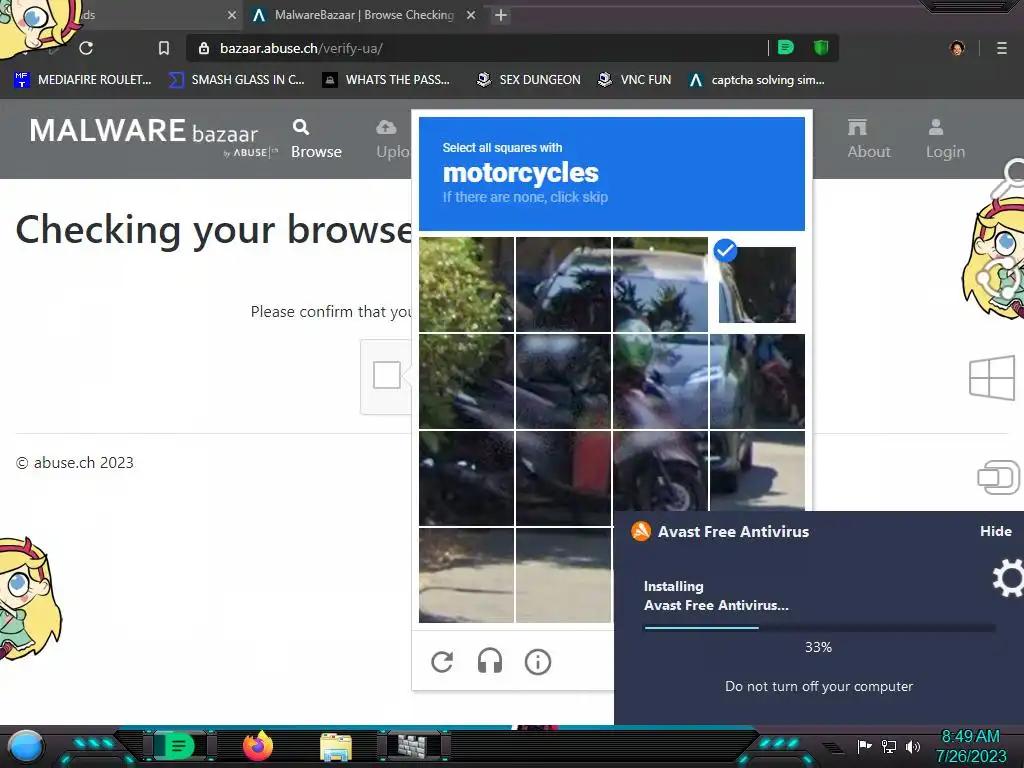Select captcha tile with green helmet rider

pos(660,381)
